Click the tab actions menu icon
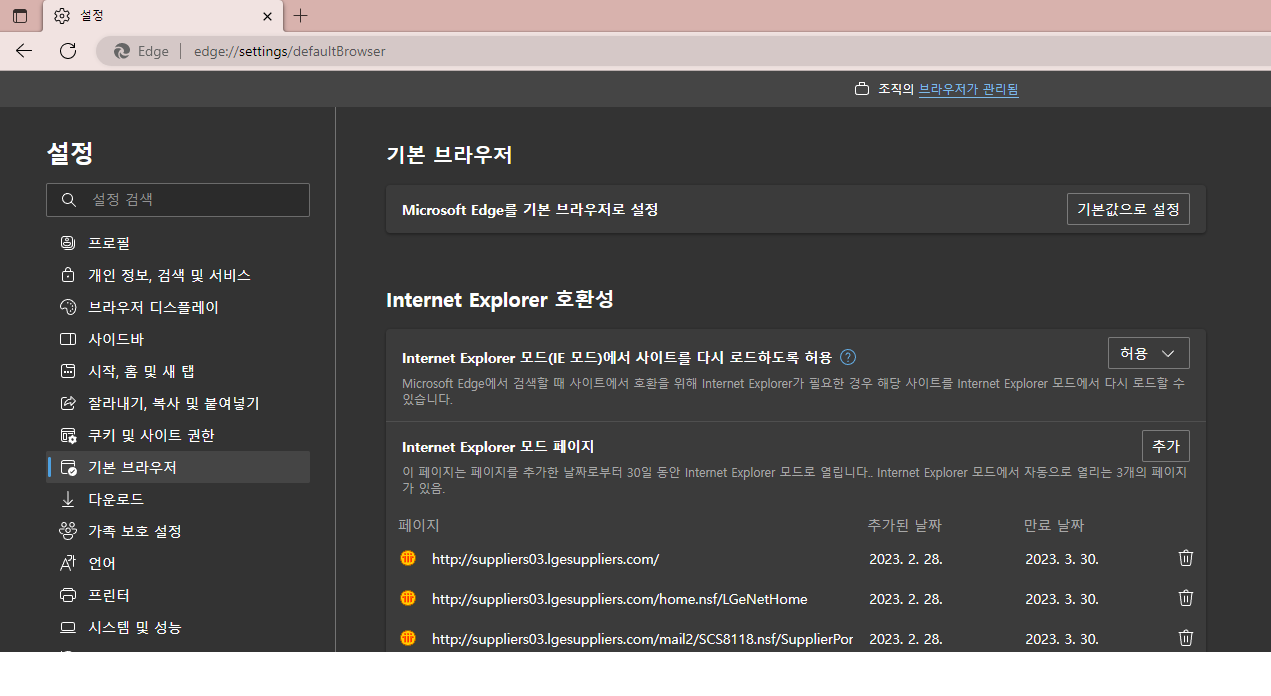 [20, 16]
